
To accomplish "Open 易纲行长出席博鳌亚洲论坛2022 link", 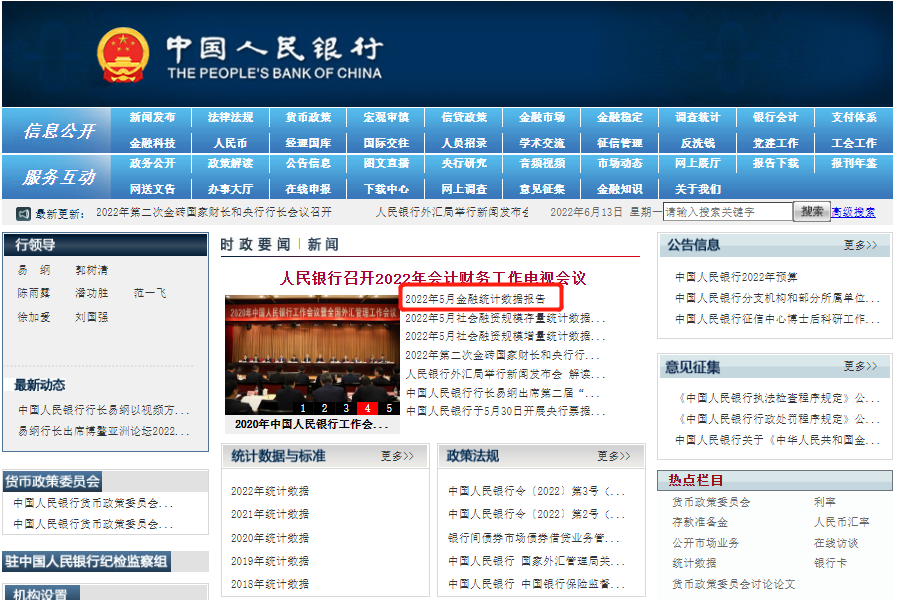I will pos(103,431).
